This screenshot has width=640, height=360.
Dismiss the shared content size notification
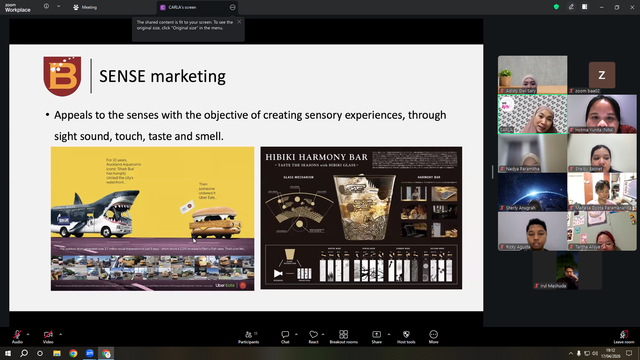point(239,22)
